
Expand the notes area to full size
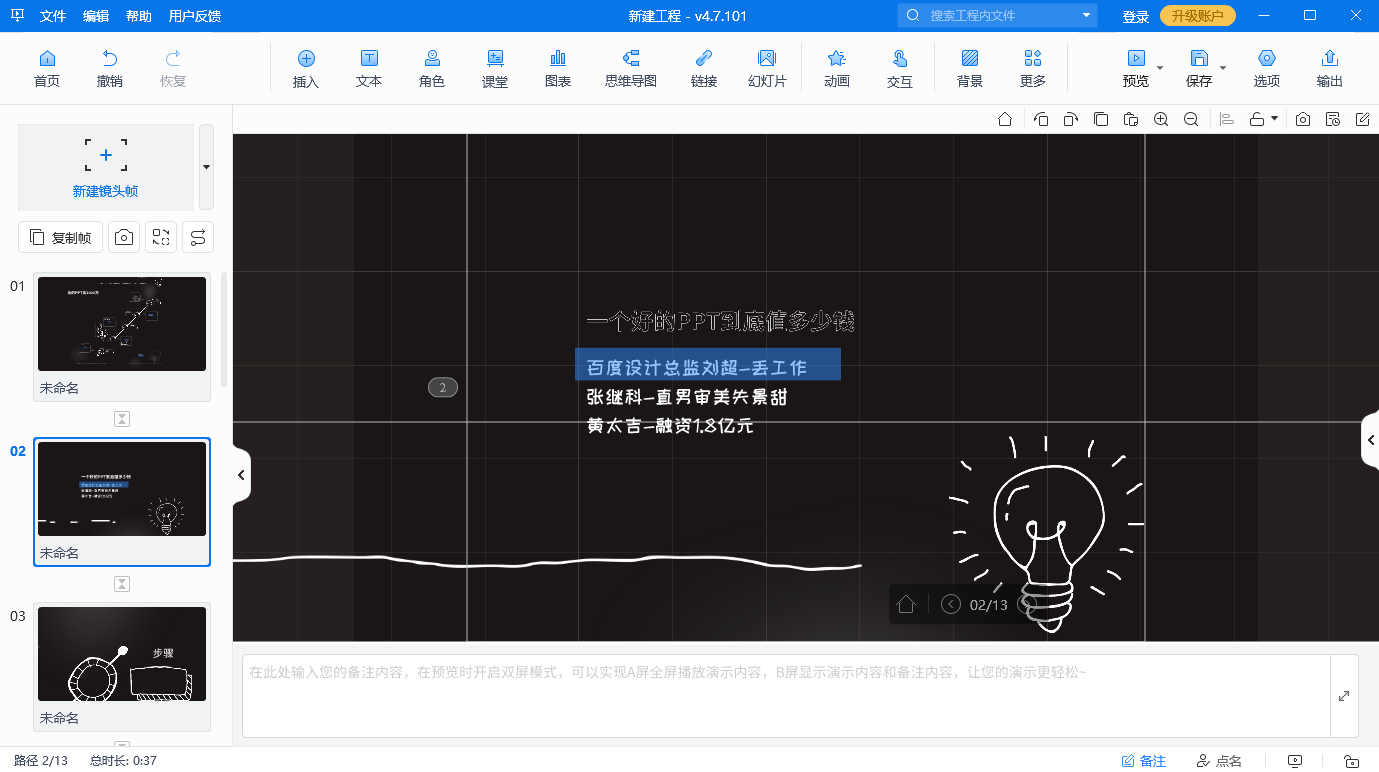coord(1344,696)
